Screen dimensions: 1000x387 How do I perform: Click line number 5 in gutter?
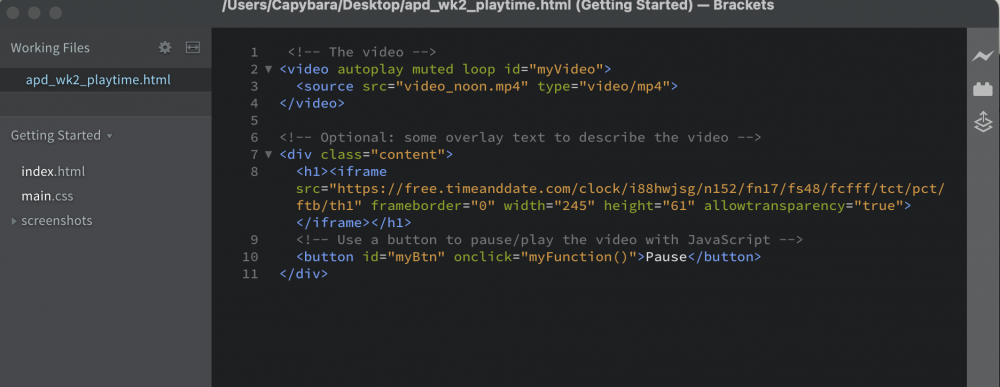(x=254, y=120)
